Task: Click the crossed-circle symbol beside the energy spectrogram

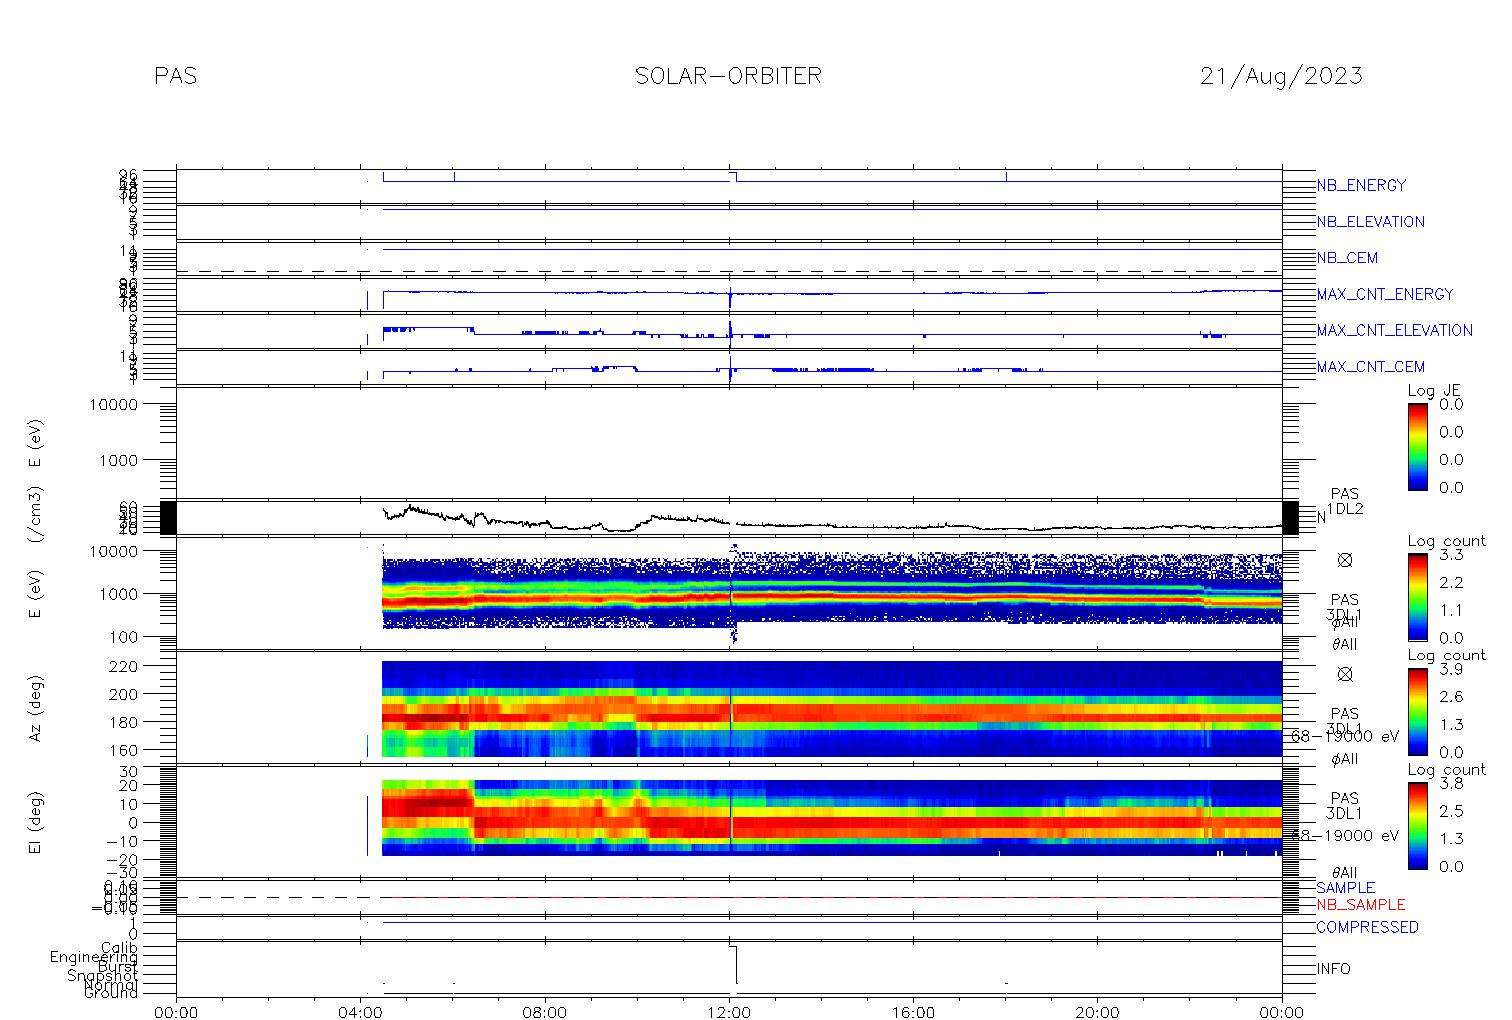Action: click(1345, 560)
